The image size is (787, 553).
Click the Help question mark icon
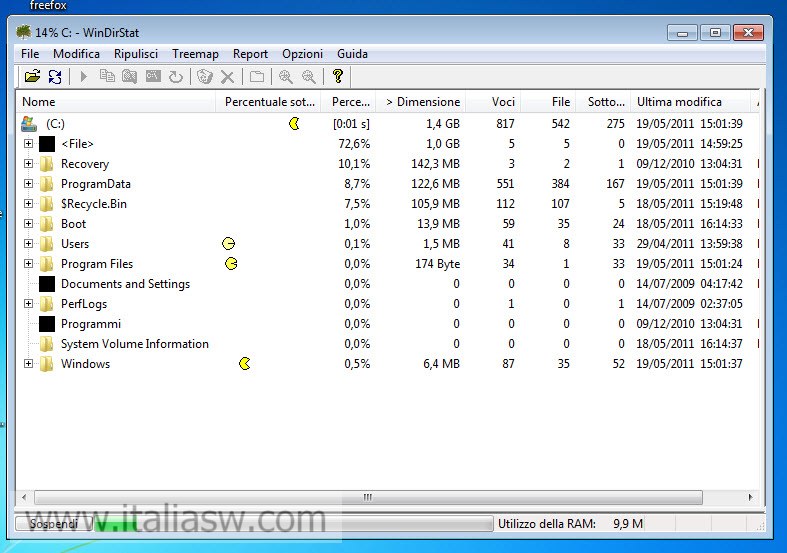pos(338,76)
